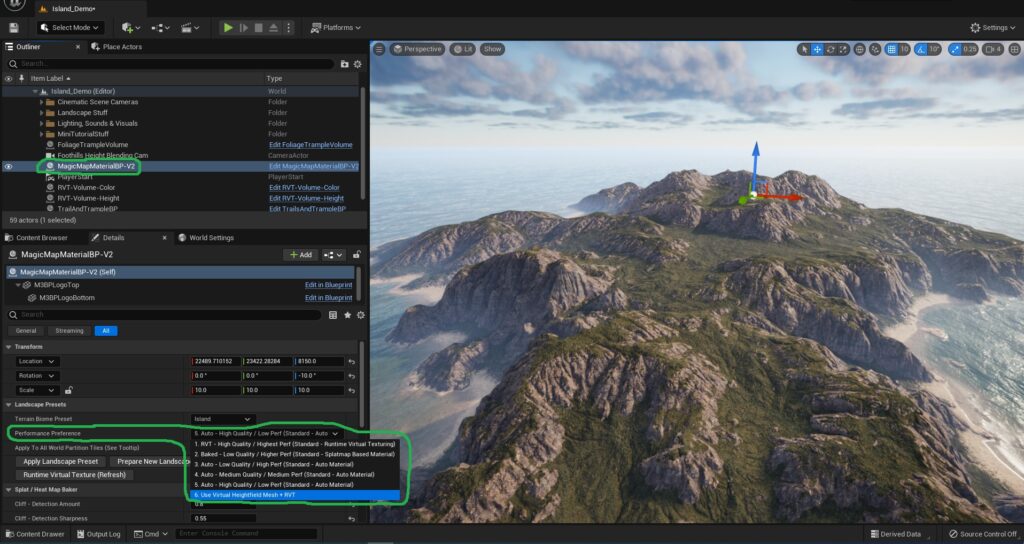
Task: Save the current level with the floppy icon
Action: point(14,27)
